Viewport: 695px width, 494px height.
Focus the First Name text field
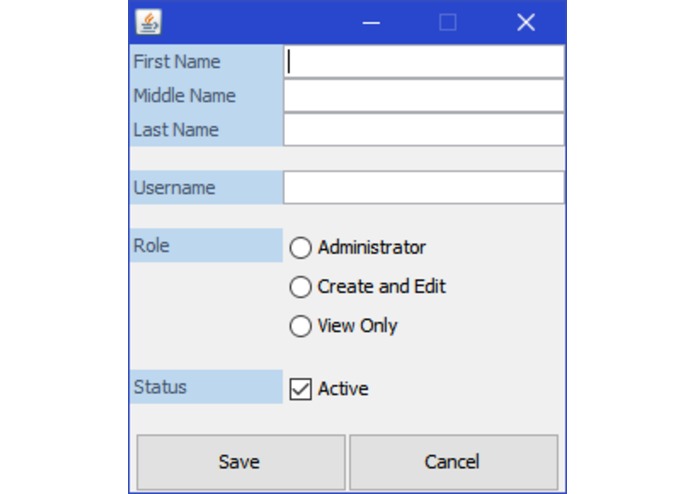point(424,62)
